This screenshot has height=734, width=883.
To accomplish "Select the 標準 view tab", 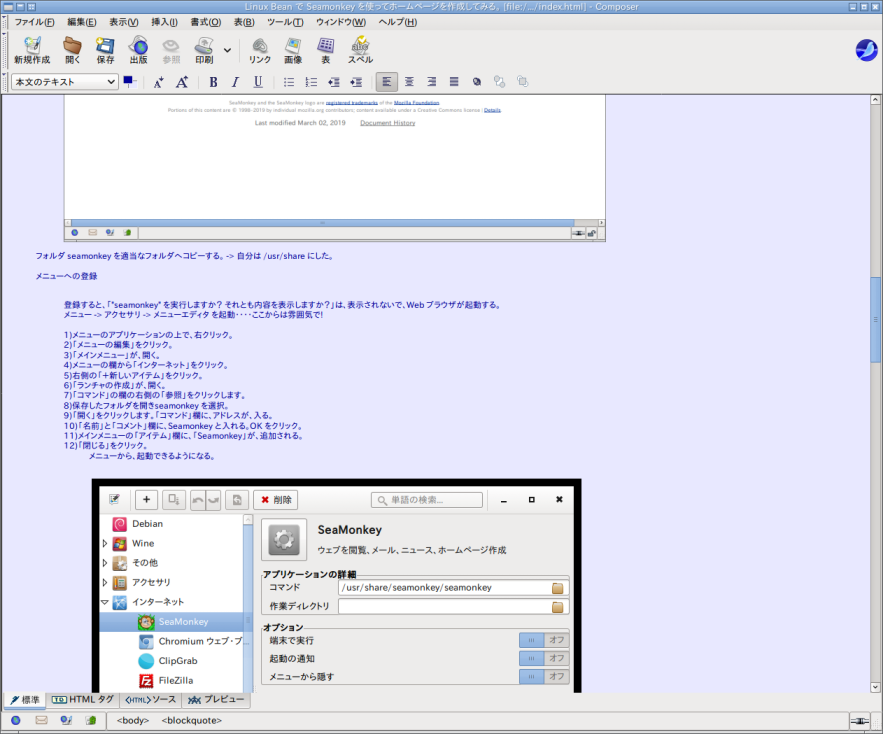I will point(25,700).
